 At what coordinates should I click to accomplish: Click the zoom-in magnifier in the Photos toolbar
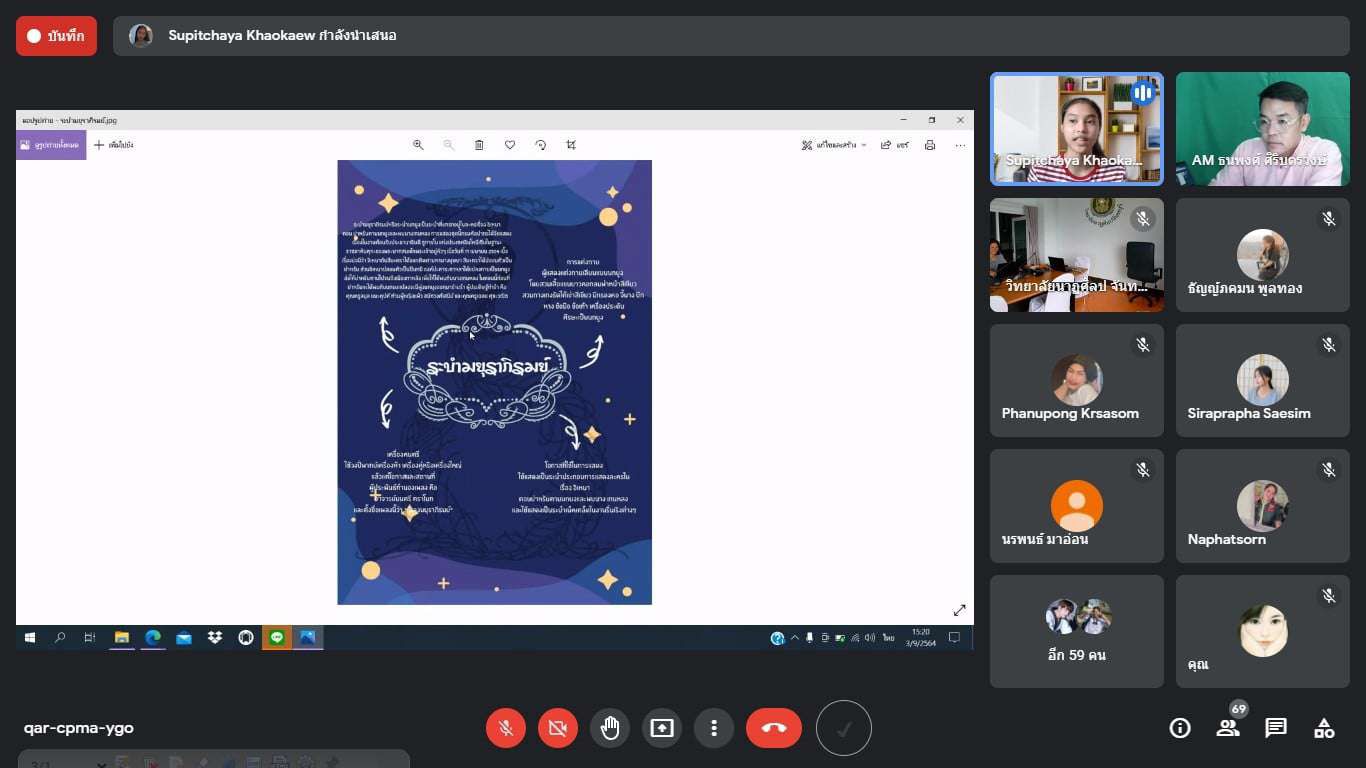pyautogui.click(x=418, y=145)
